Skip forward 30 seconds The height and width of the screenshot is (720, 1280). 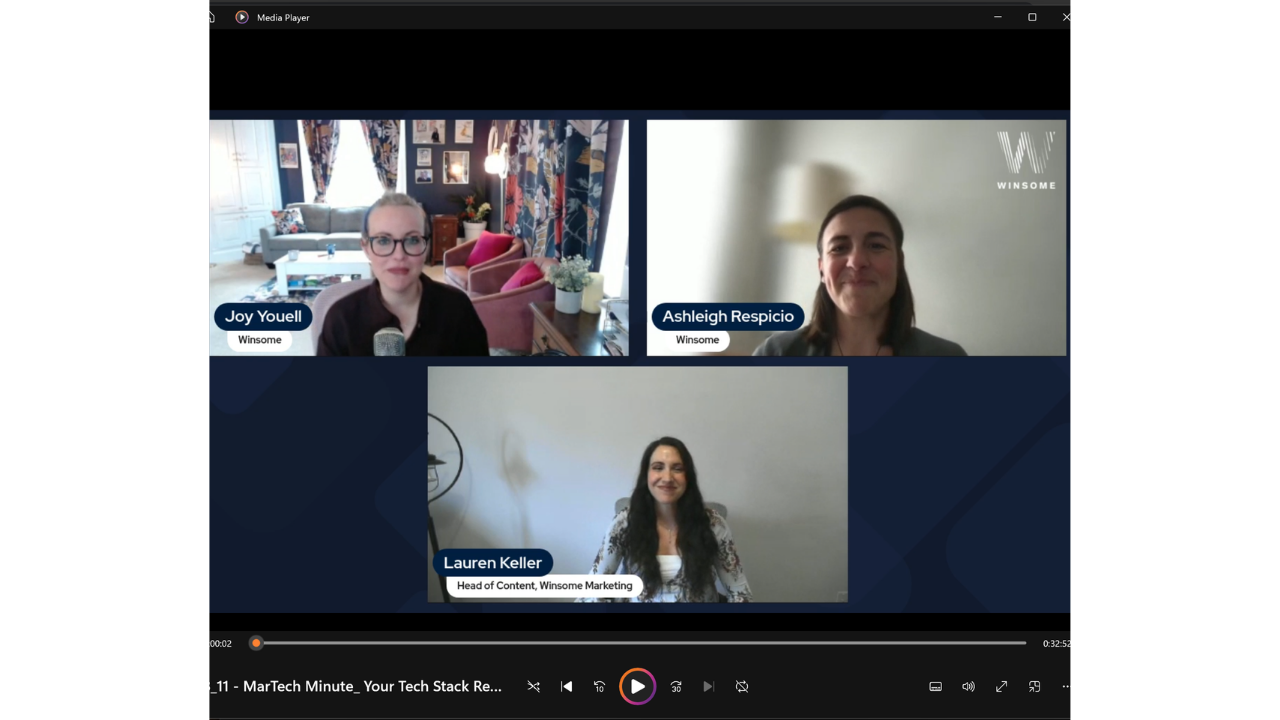click(676, 687)
